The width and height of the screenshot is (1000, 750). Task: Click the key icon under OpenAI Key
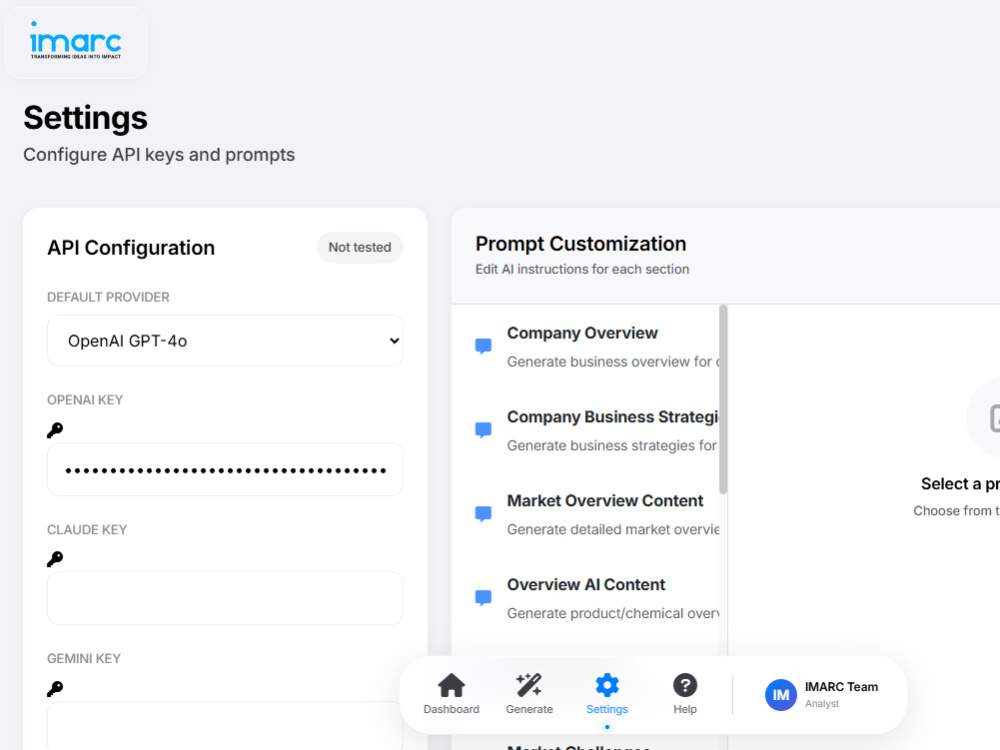(55, 430)
